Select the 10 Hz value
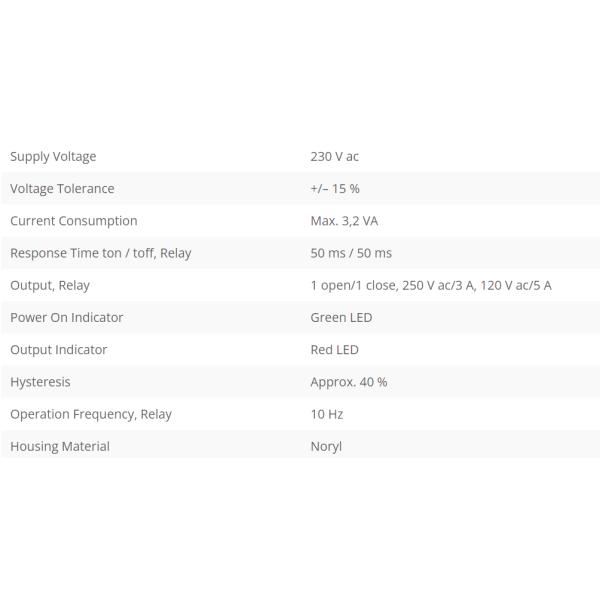This screenshot has height=600, width=600. point(326,414)
